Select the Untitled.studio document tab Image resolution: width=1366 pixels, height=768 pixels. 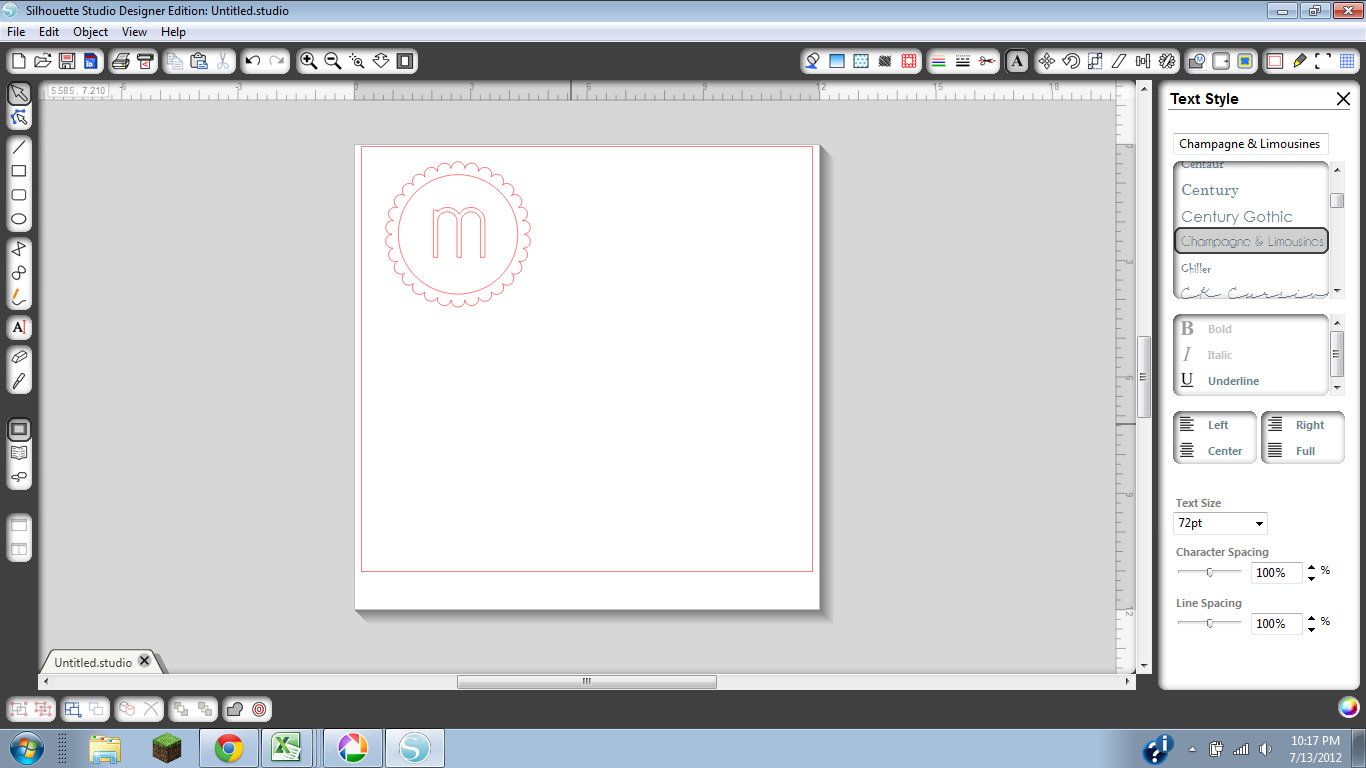point(93,662)
